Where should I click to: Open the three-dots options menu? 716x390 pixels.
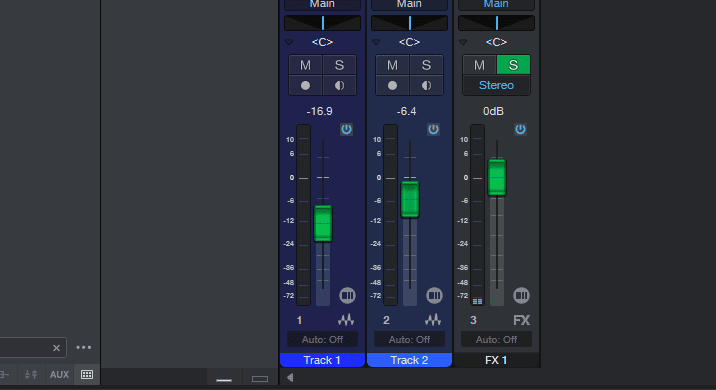click(x=84, y=348)
